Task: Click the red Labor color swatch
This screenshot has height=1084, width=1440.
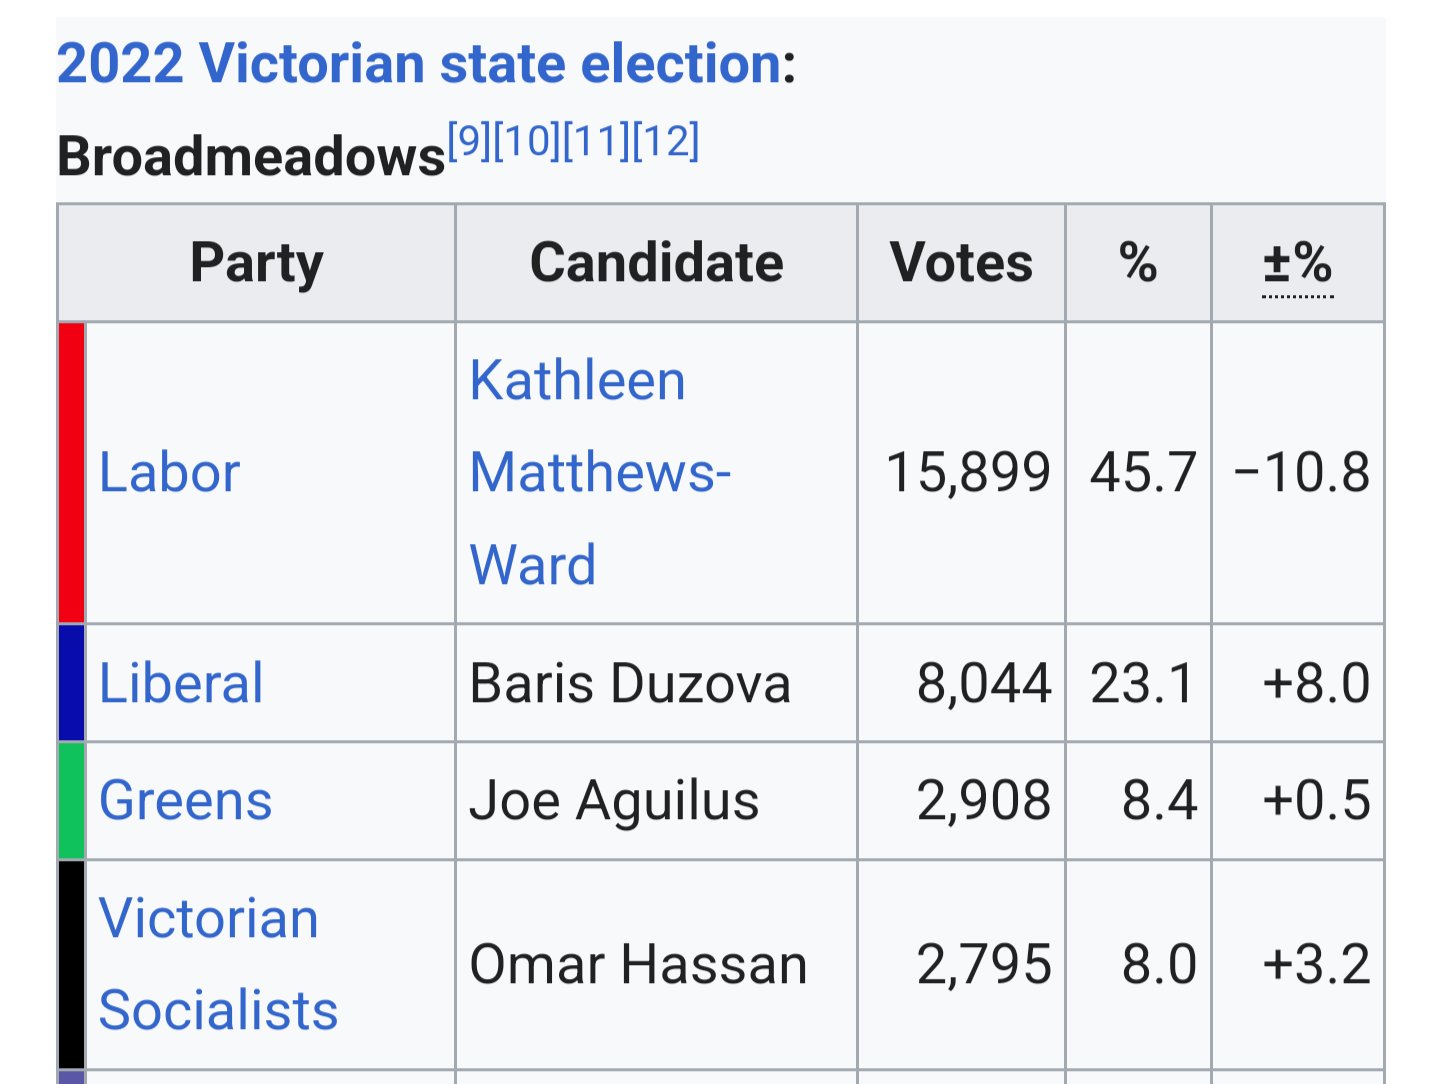Action: pyautogui.click(x=72, y=472)
